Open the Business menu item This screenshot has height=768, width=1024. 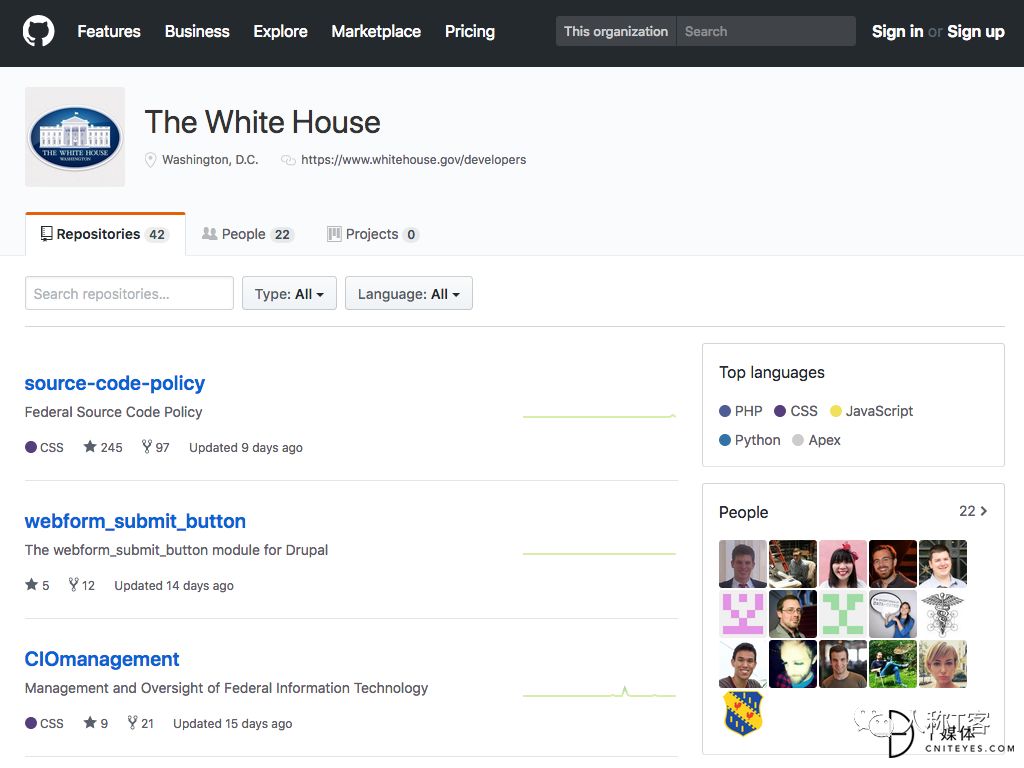pyautogui.click(x=197, y=31)
